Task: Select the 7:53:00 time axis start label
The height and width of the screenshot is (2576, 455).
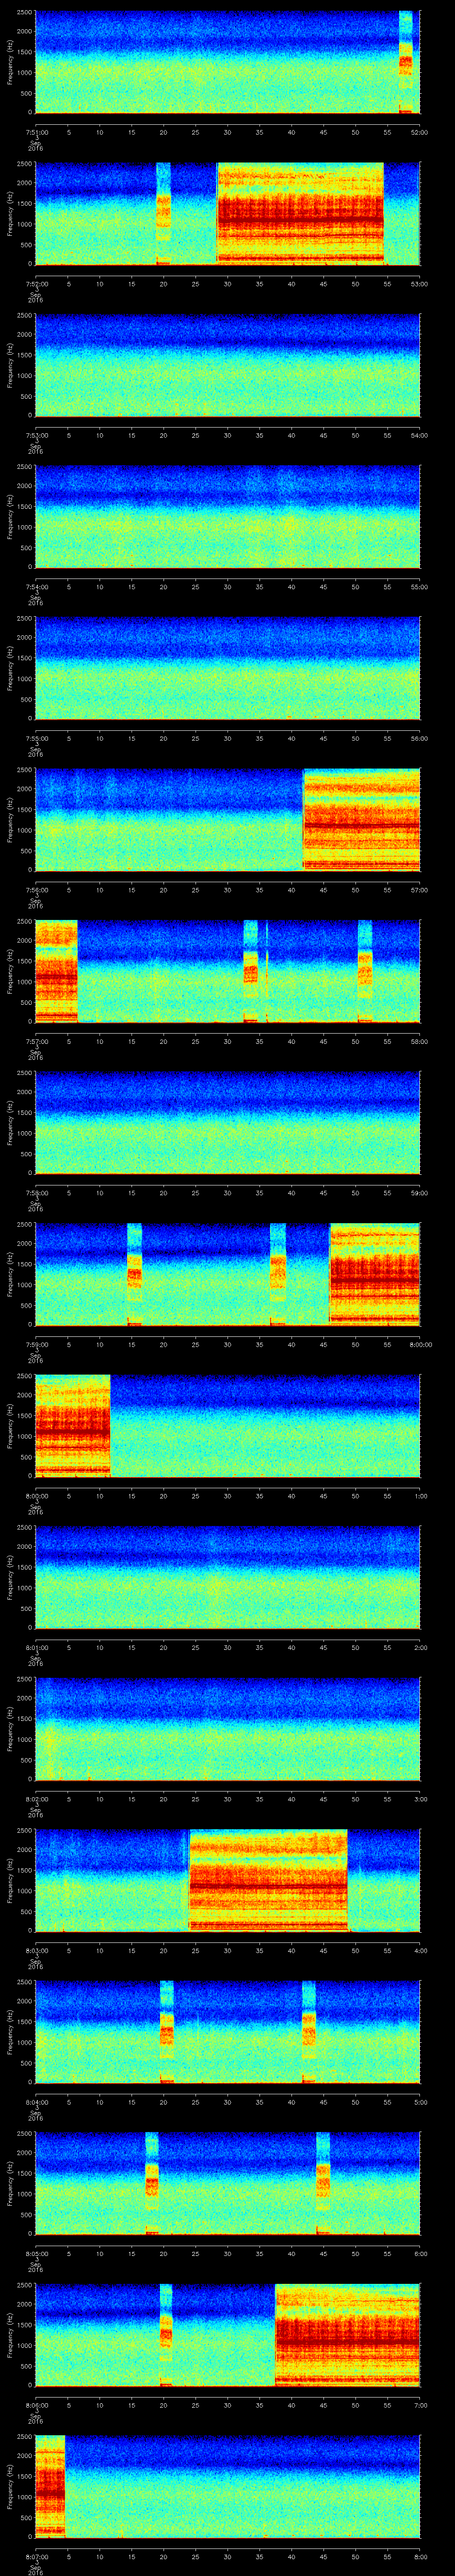Action: pos(36,435)
